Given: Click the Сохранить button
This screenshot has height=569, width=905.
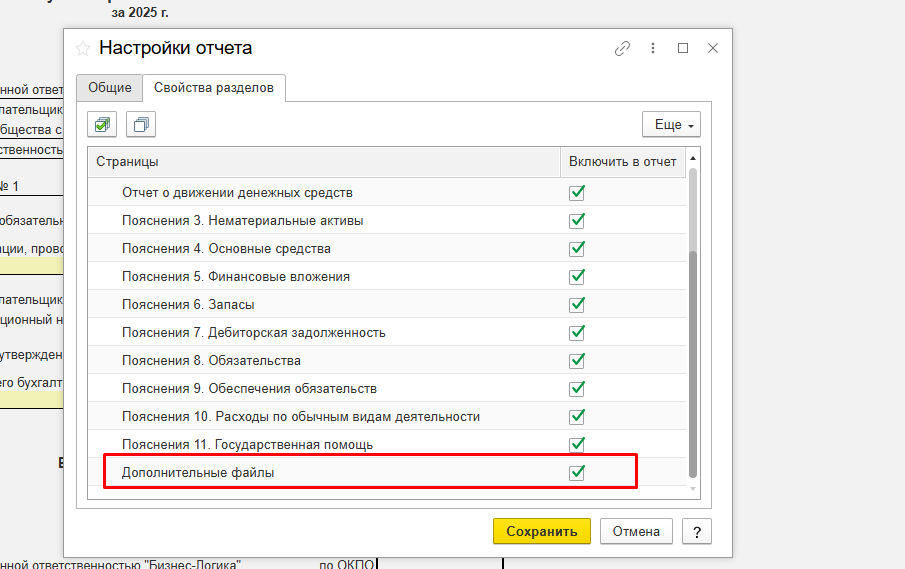Looking at the screenshot, I should click(x=542, y=531).
